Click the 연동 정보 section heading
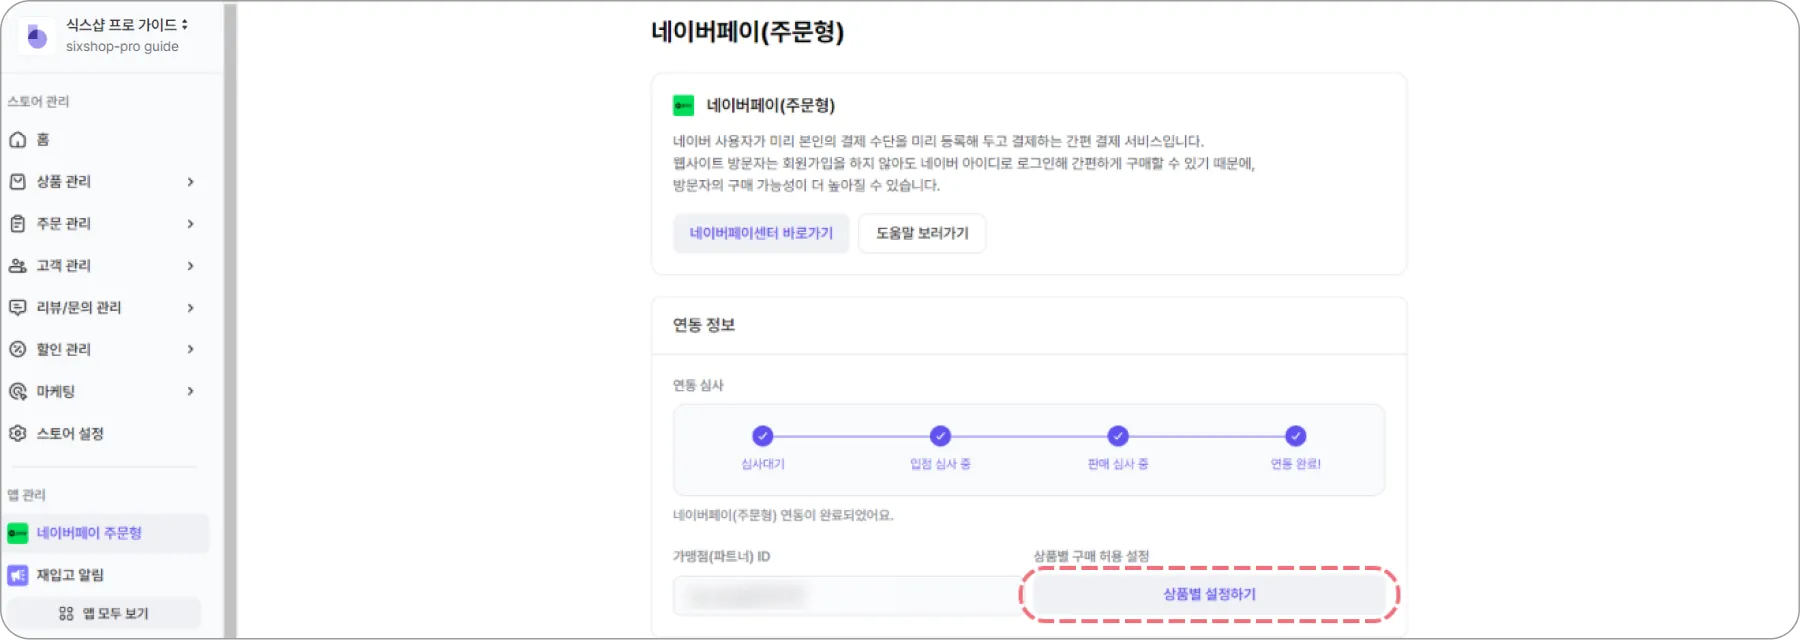1800x640 pixels. click(x=704, y=325)
